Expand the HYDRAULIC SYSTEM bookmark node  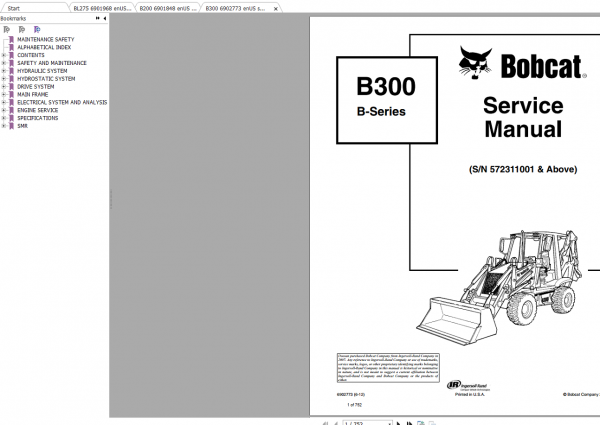tap(4, 71)
